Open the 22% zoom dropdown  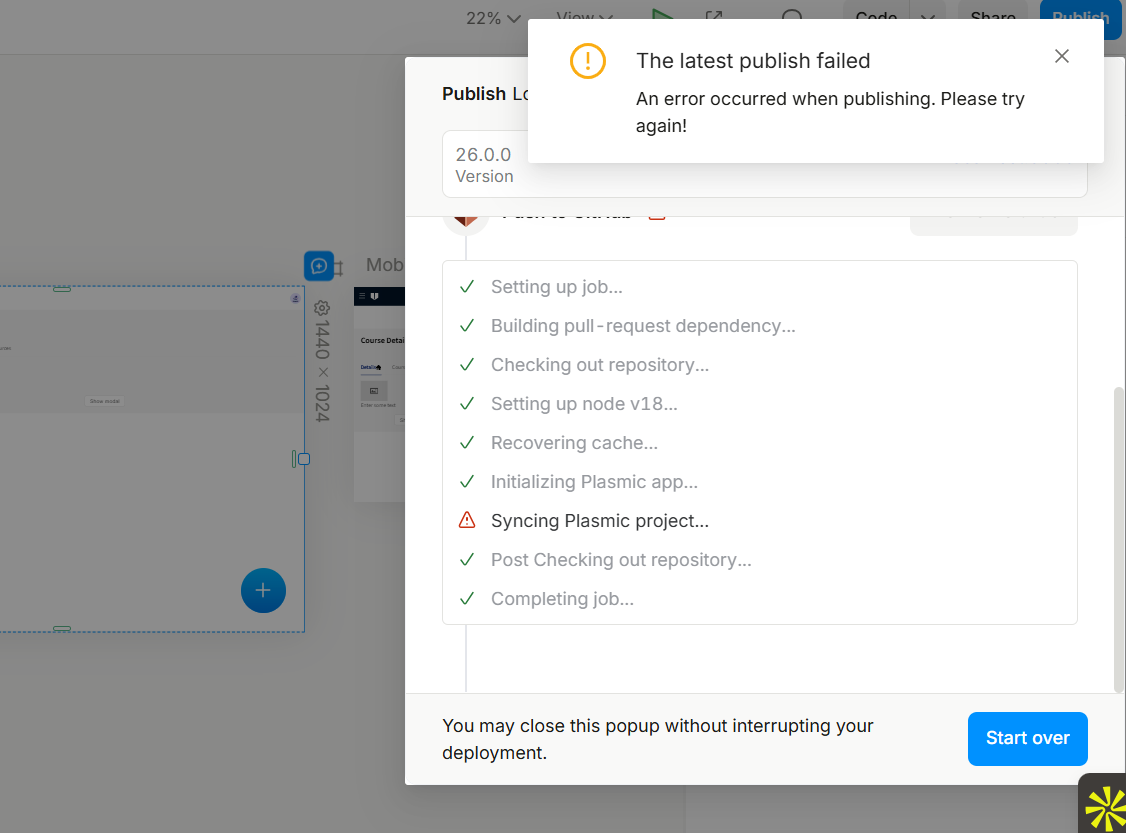[494, 18]
